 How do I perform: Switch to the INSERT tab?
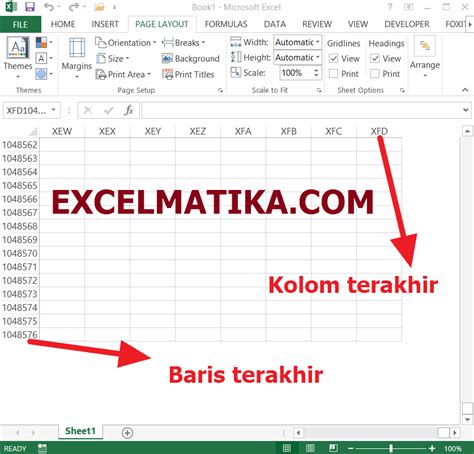point(105,24)
